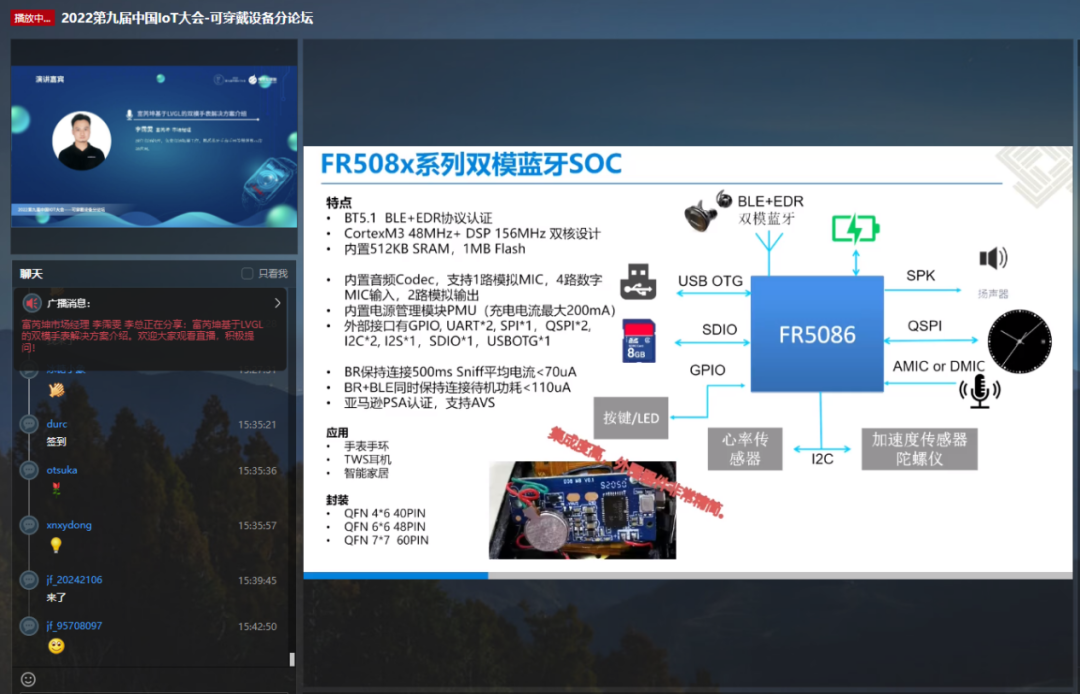The image size is (1080, 694).
Task: Enable the 只看我 checkbox
Action: (x=247, y=274)
